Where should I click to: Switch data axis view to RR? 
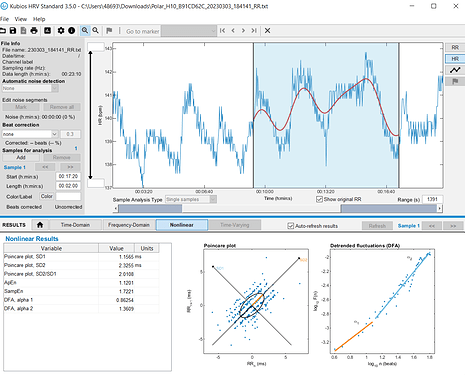tap(455, 47)
